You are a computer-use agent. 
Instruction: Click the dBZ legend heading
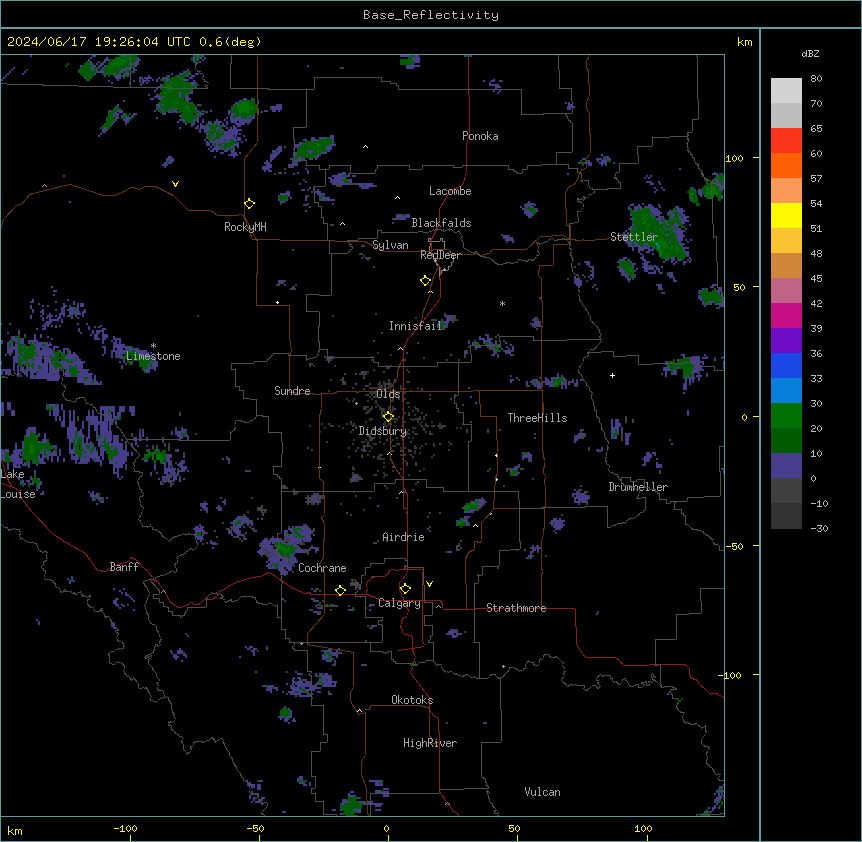810,53
